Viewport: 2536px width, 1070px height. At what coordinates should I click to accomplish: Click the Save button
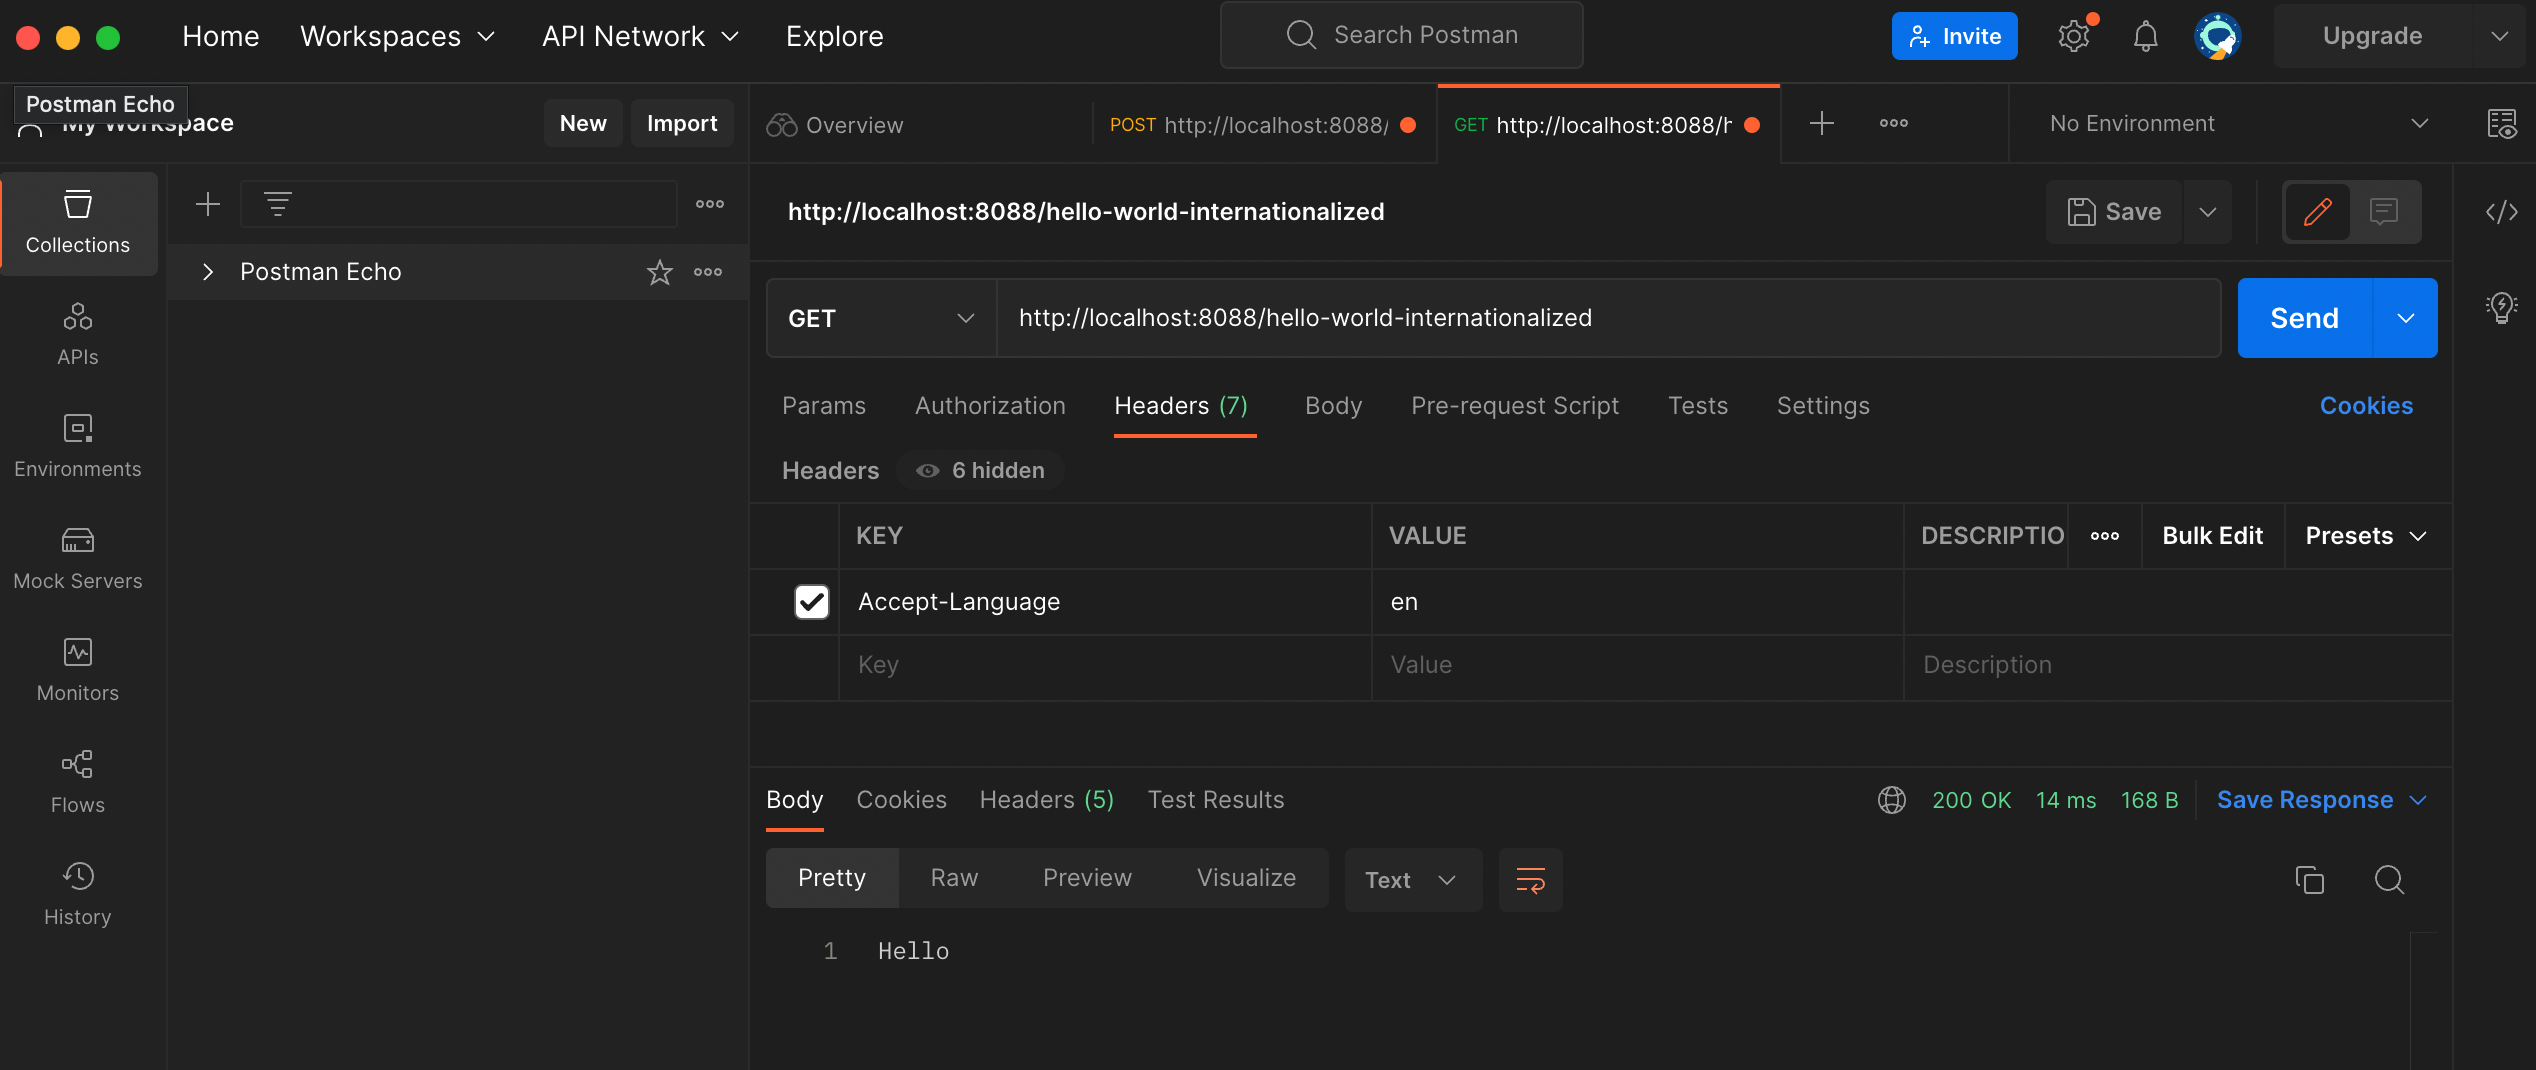(x=2114, y=211)
